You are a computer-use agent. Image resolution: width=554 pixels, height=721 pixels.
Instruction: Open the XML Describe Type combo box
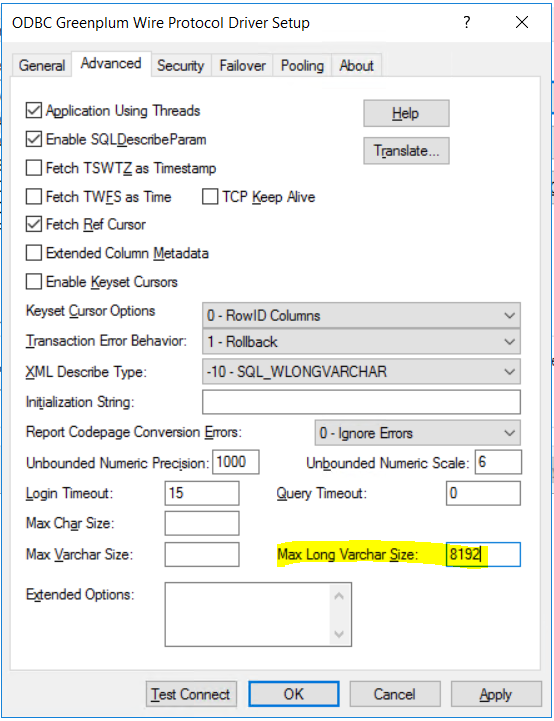click(361, 372)
